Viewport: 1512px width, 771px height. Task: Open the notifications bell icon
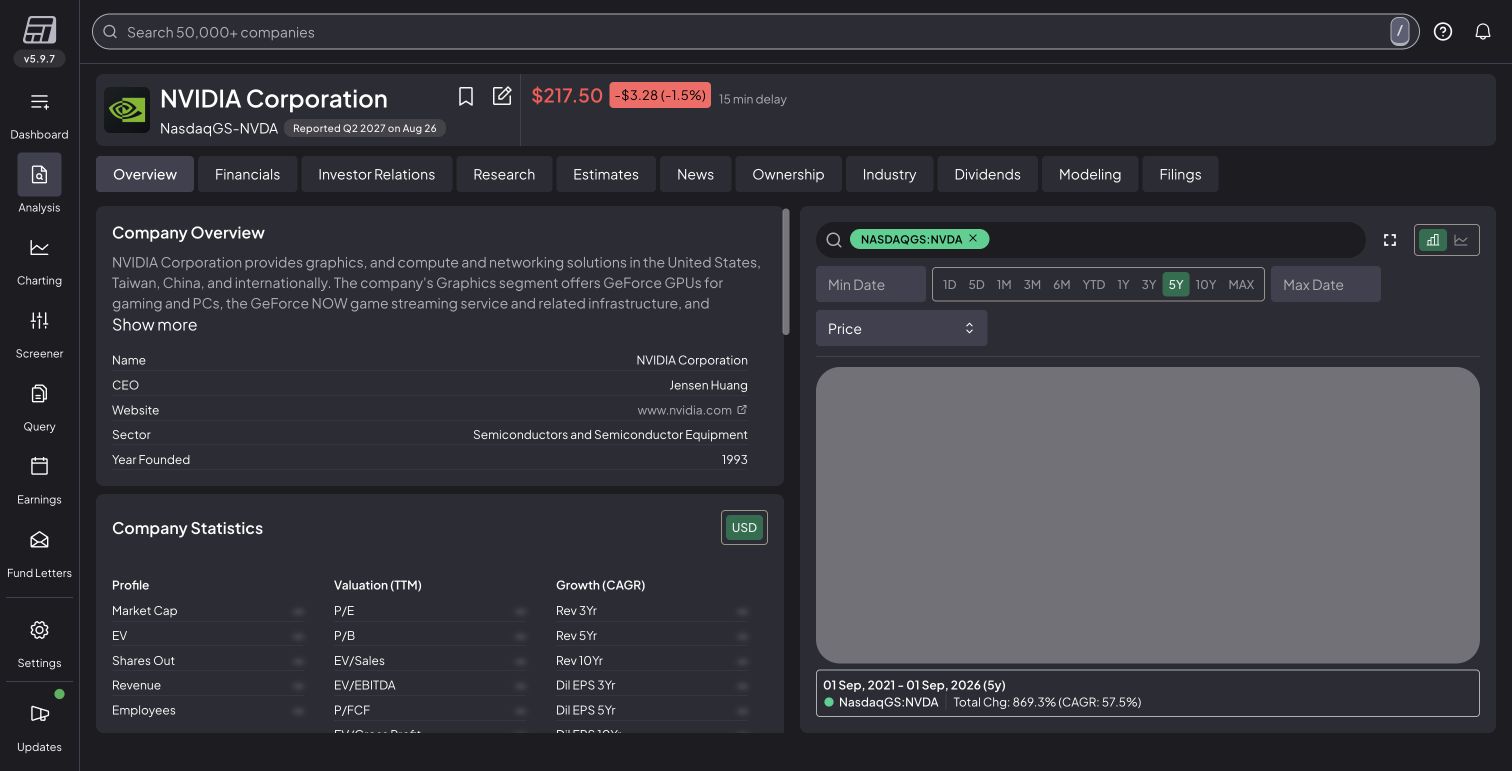[x=1483, y=32]
